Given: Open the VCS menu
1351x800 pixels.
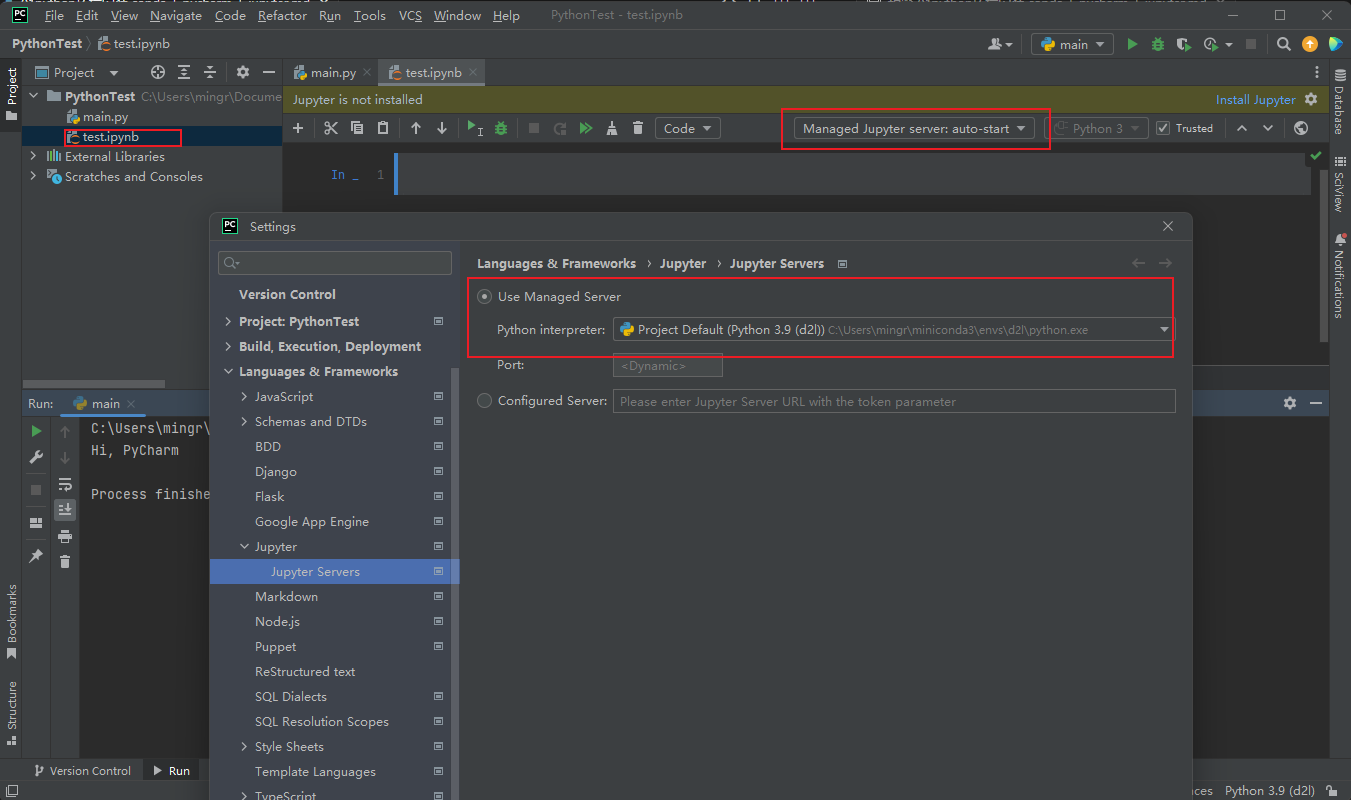Looking at the screenshot, I should tap(410, 15).
